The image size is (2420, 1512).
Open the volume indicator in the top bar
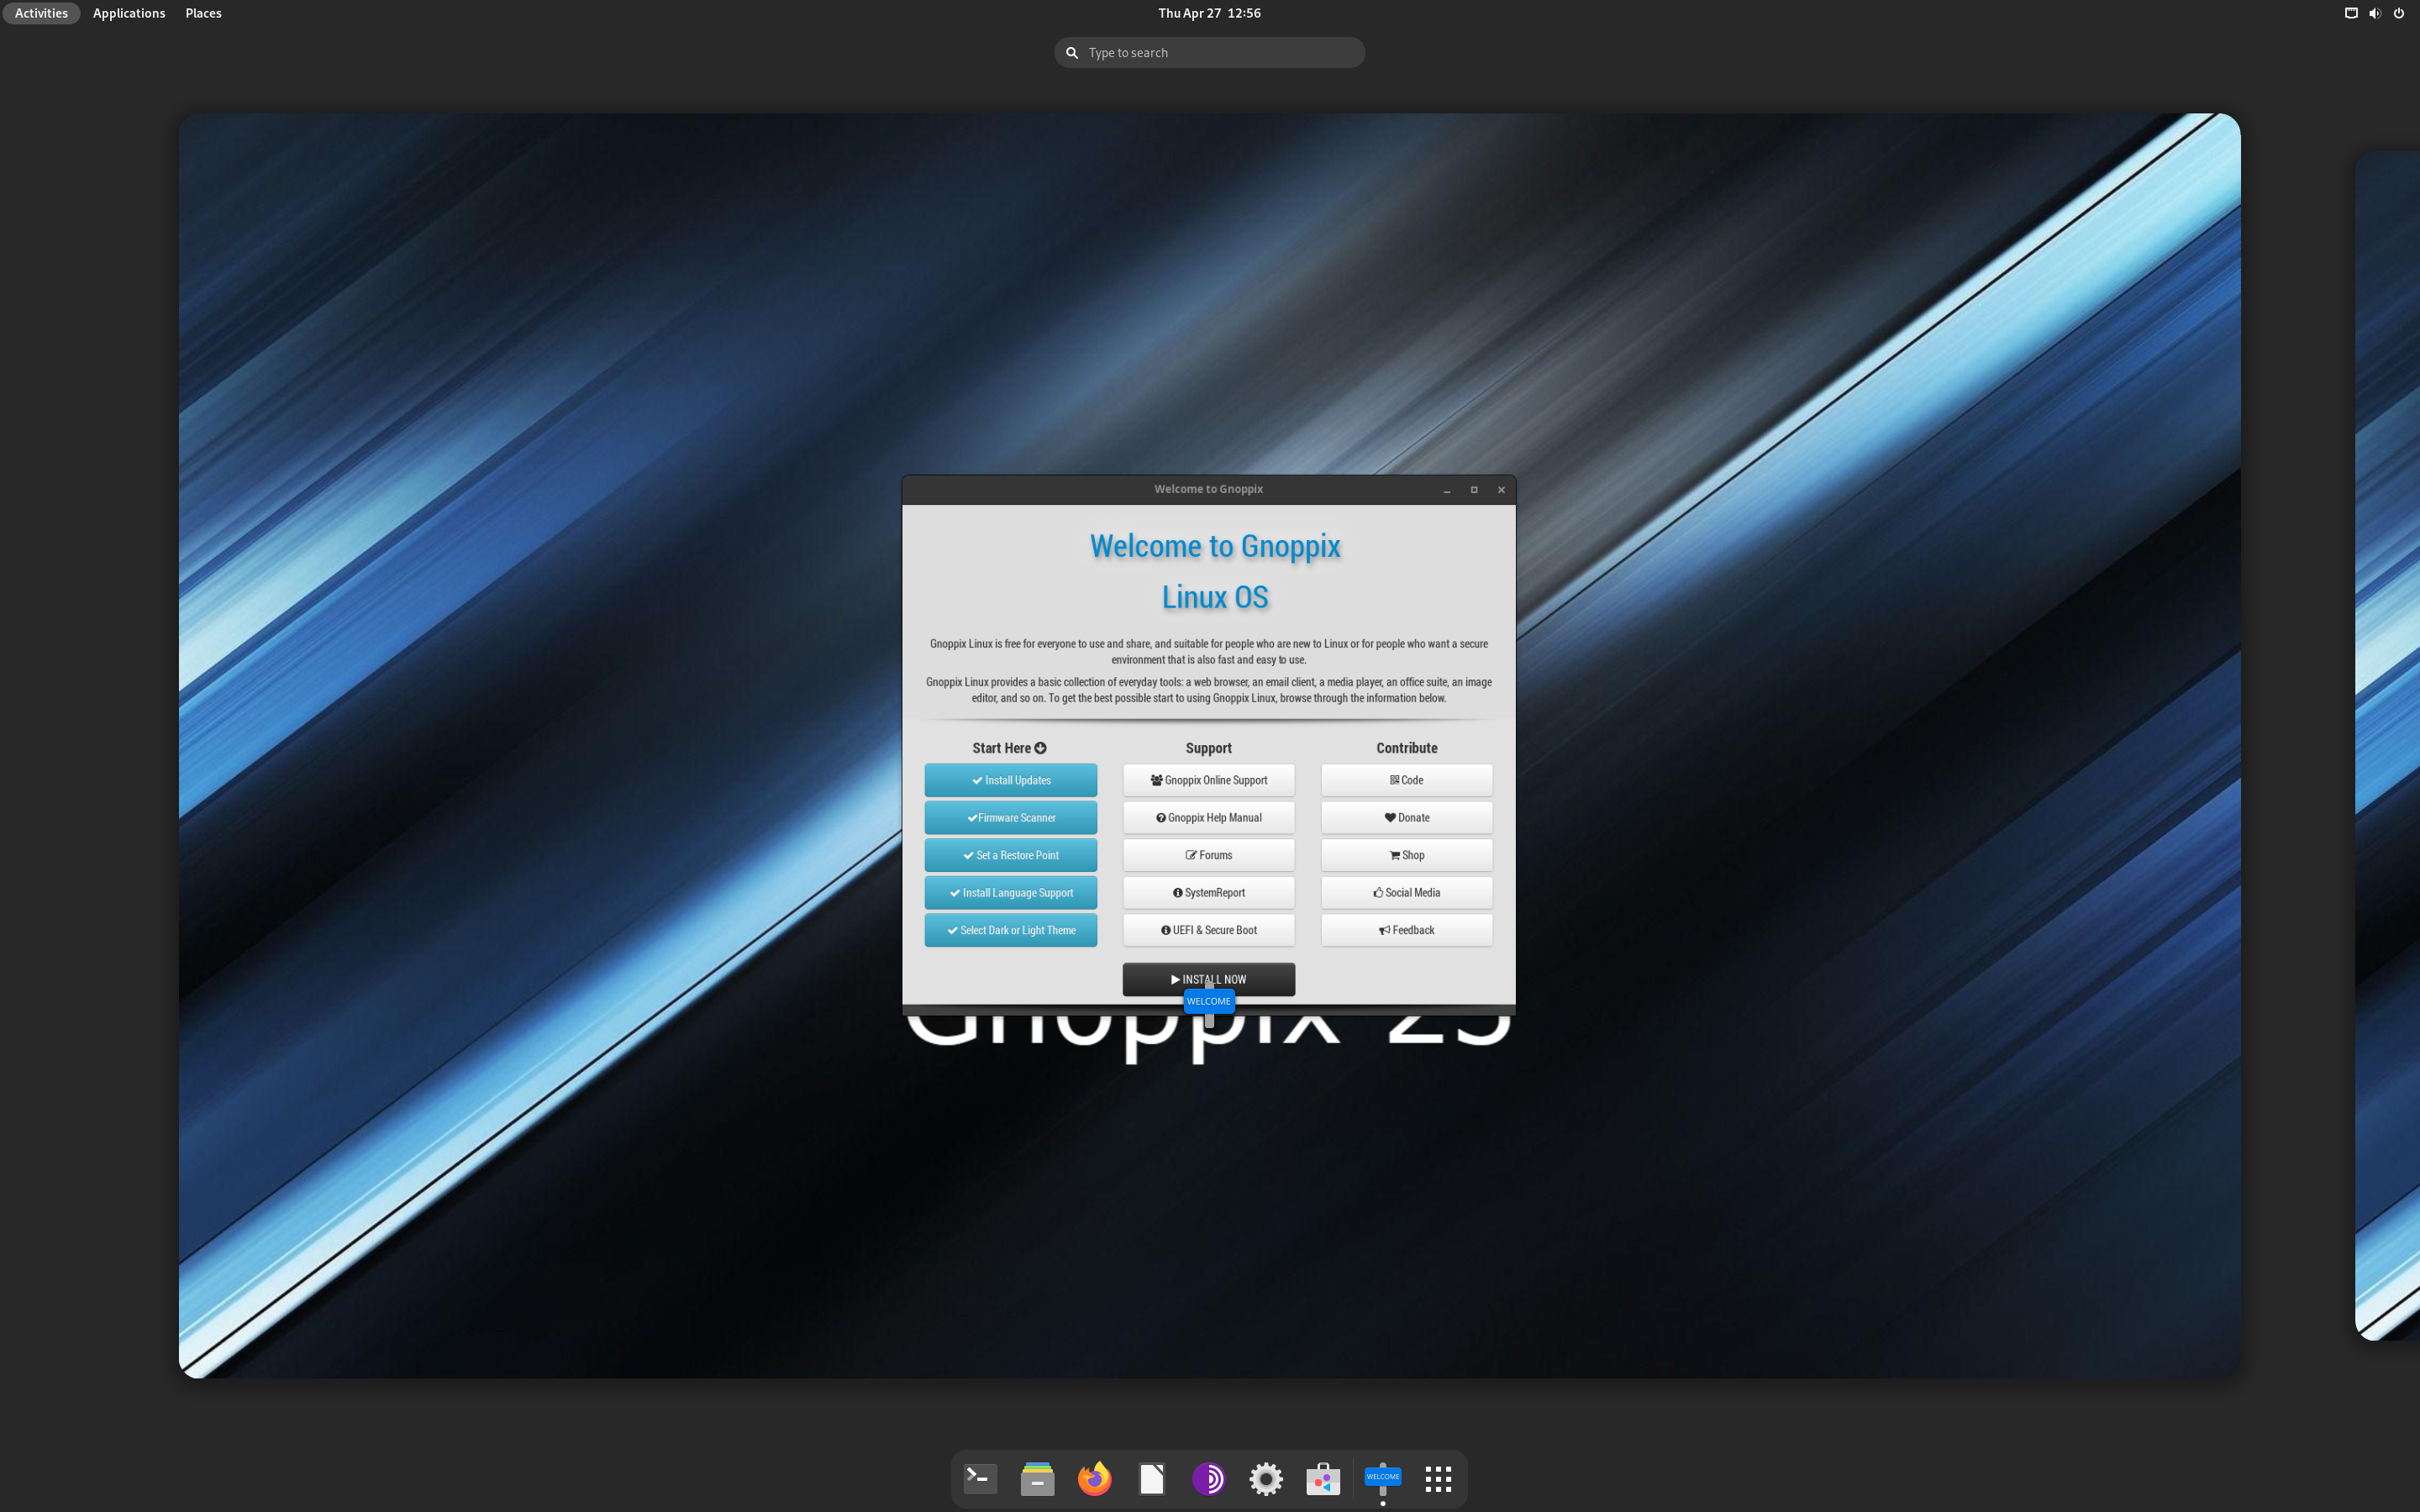pos(2375,13)
